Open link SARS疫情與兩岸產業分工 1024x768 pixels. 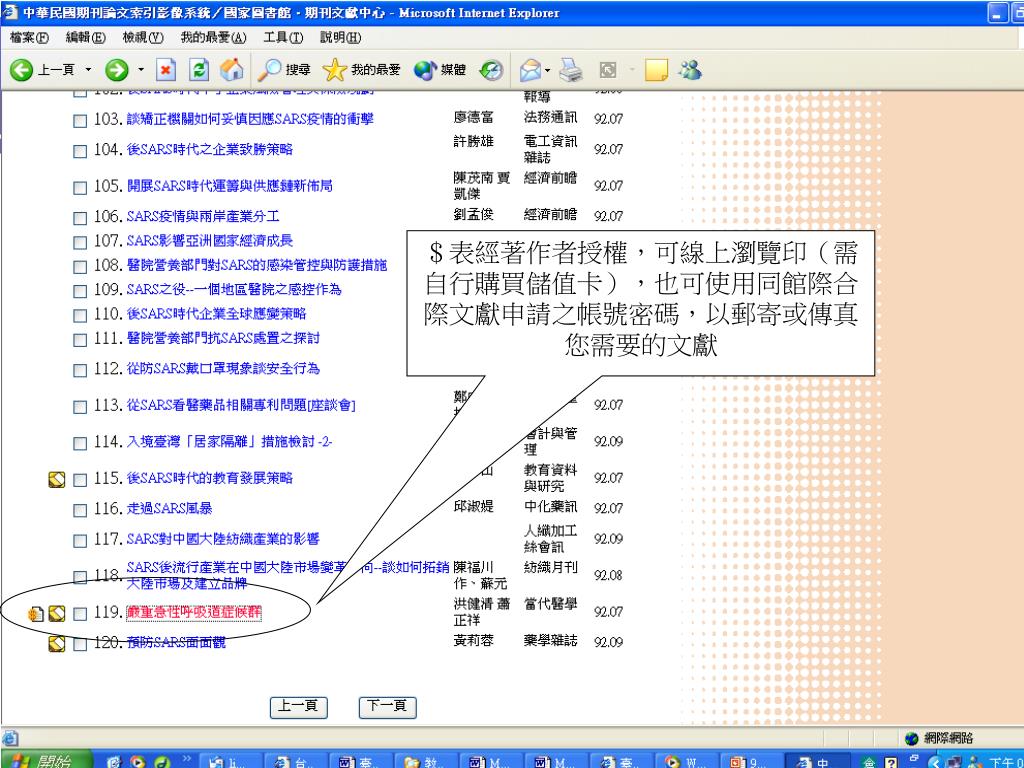pyautogui.click(x=203, y=216)
